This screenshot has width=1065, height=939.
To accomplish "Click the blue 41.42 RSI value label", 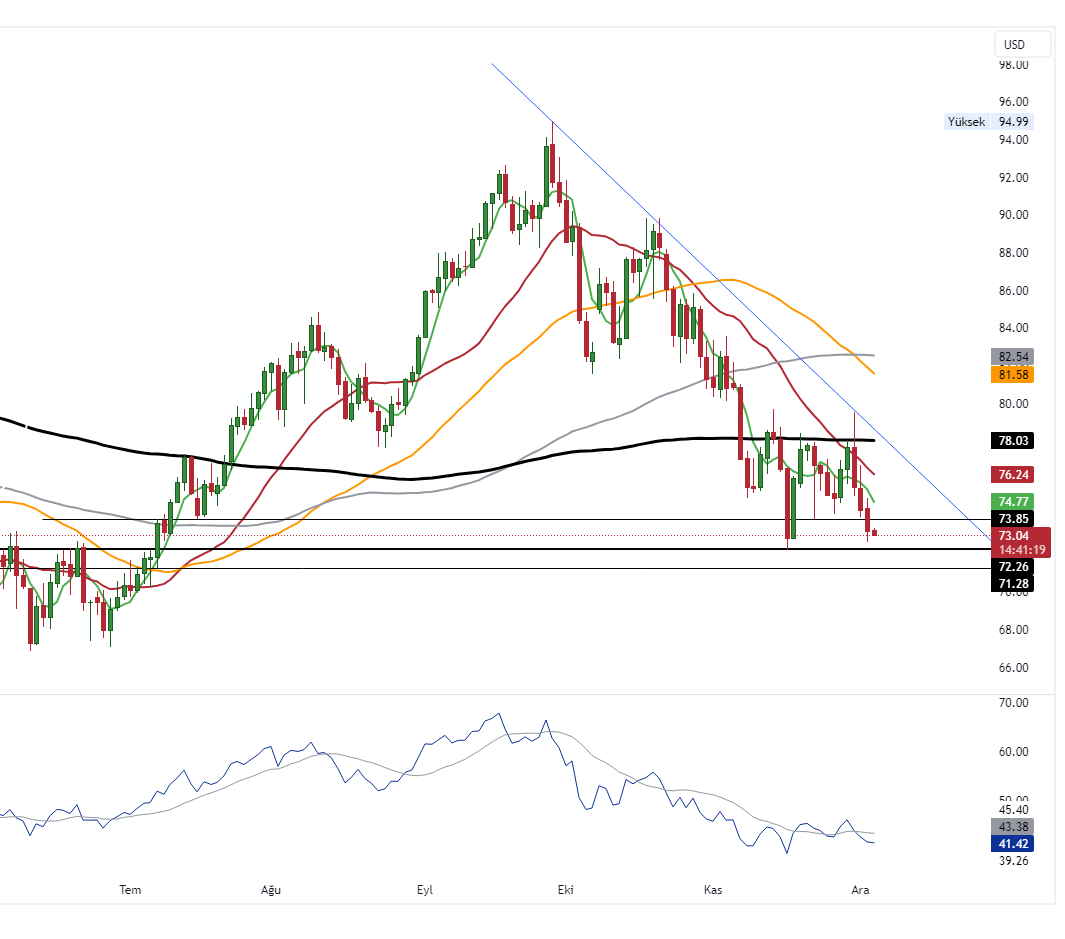I will point(1012,845).
